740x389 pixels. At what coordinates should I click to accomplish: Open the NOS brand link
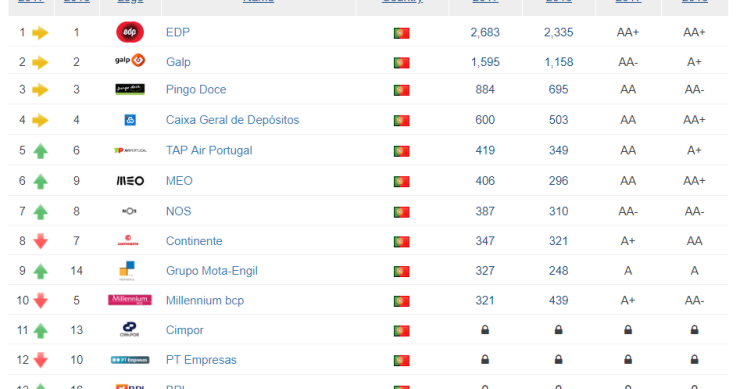178,211
